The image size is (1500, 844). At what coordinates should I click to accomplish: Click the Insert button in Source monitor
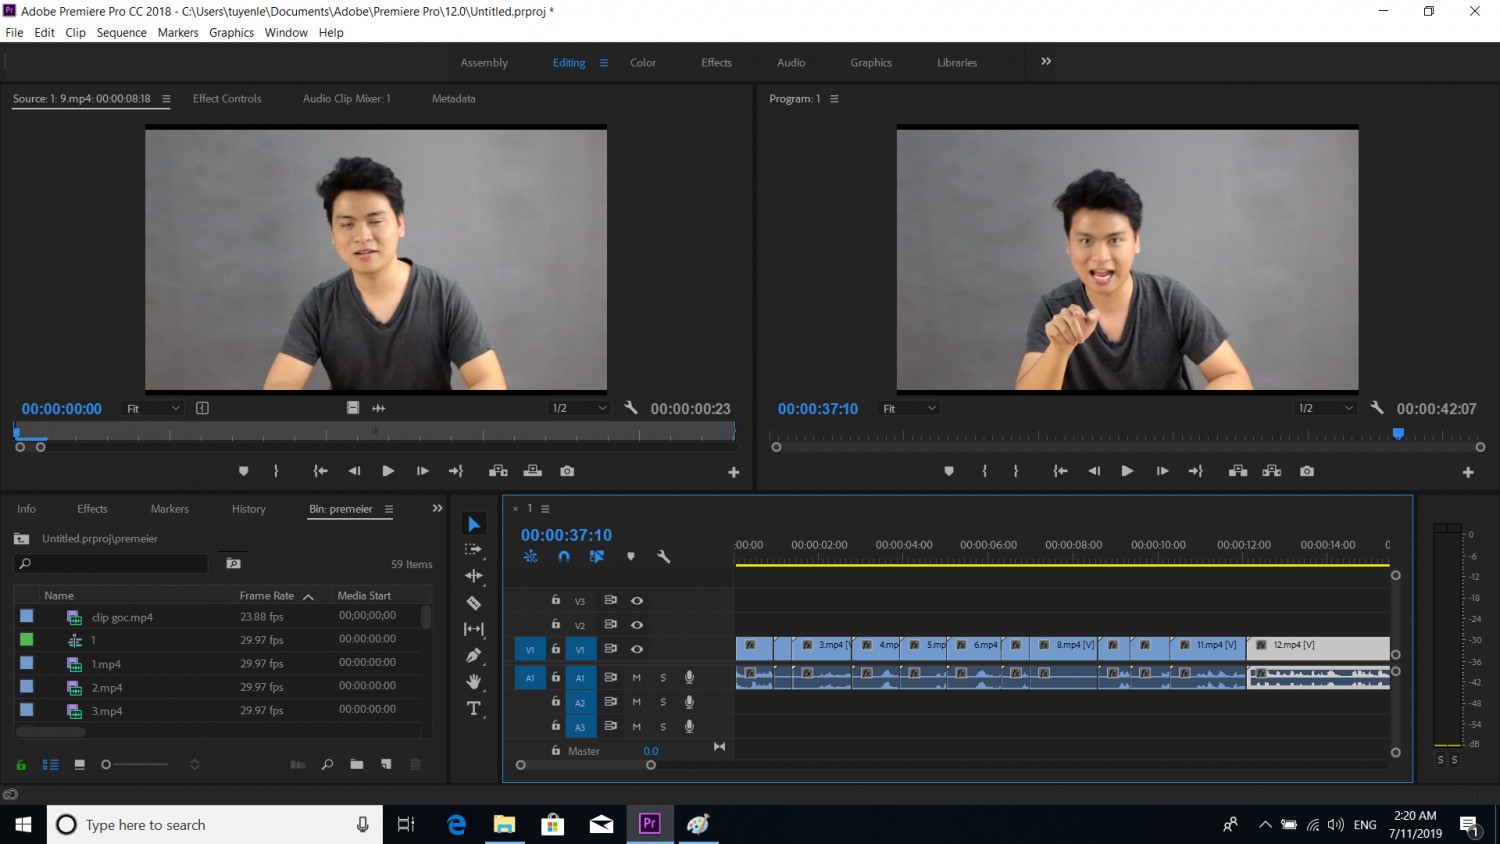(498, 471)
